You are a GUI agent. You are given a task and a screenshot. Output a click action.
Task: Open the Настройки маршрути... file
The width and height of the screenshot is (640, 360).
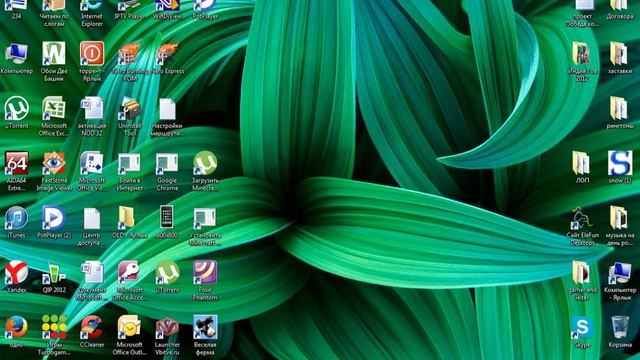coord(167,117)
